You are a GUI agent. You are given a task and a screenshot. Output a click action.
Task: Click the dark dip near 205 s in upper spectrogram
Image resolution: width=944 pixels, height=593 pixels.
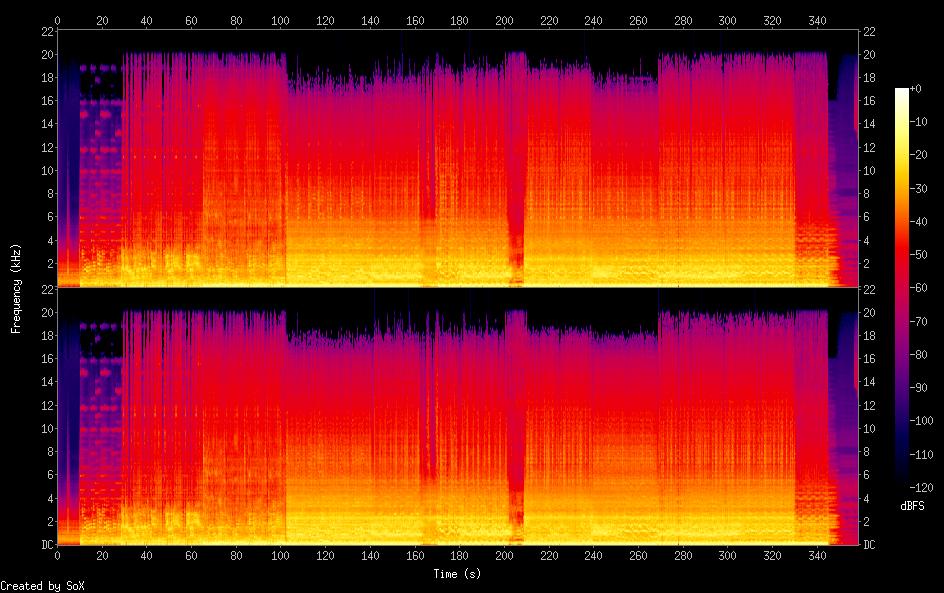(x=516, y=230)
